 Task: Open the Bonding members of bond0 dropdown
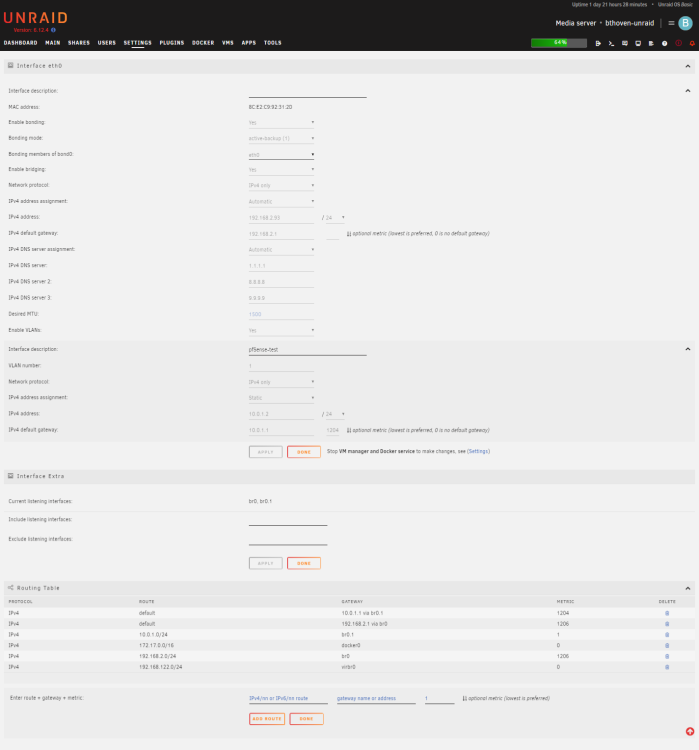(281, 154)
